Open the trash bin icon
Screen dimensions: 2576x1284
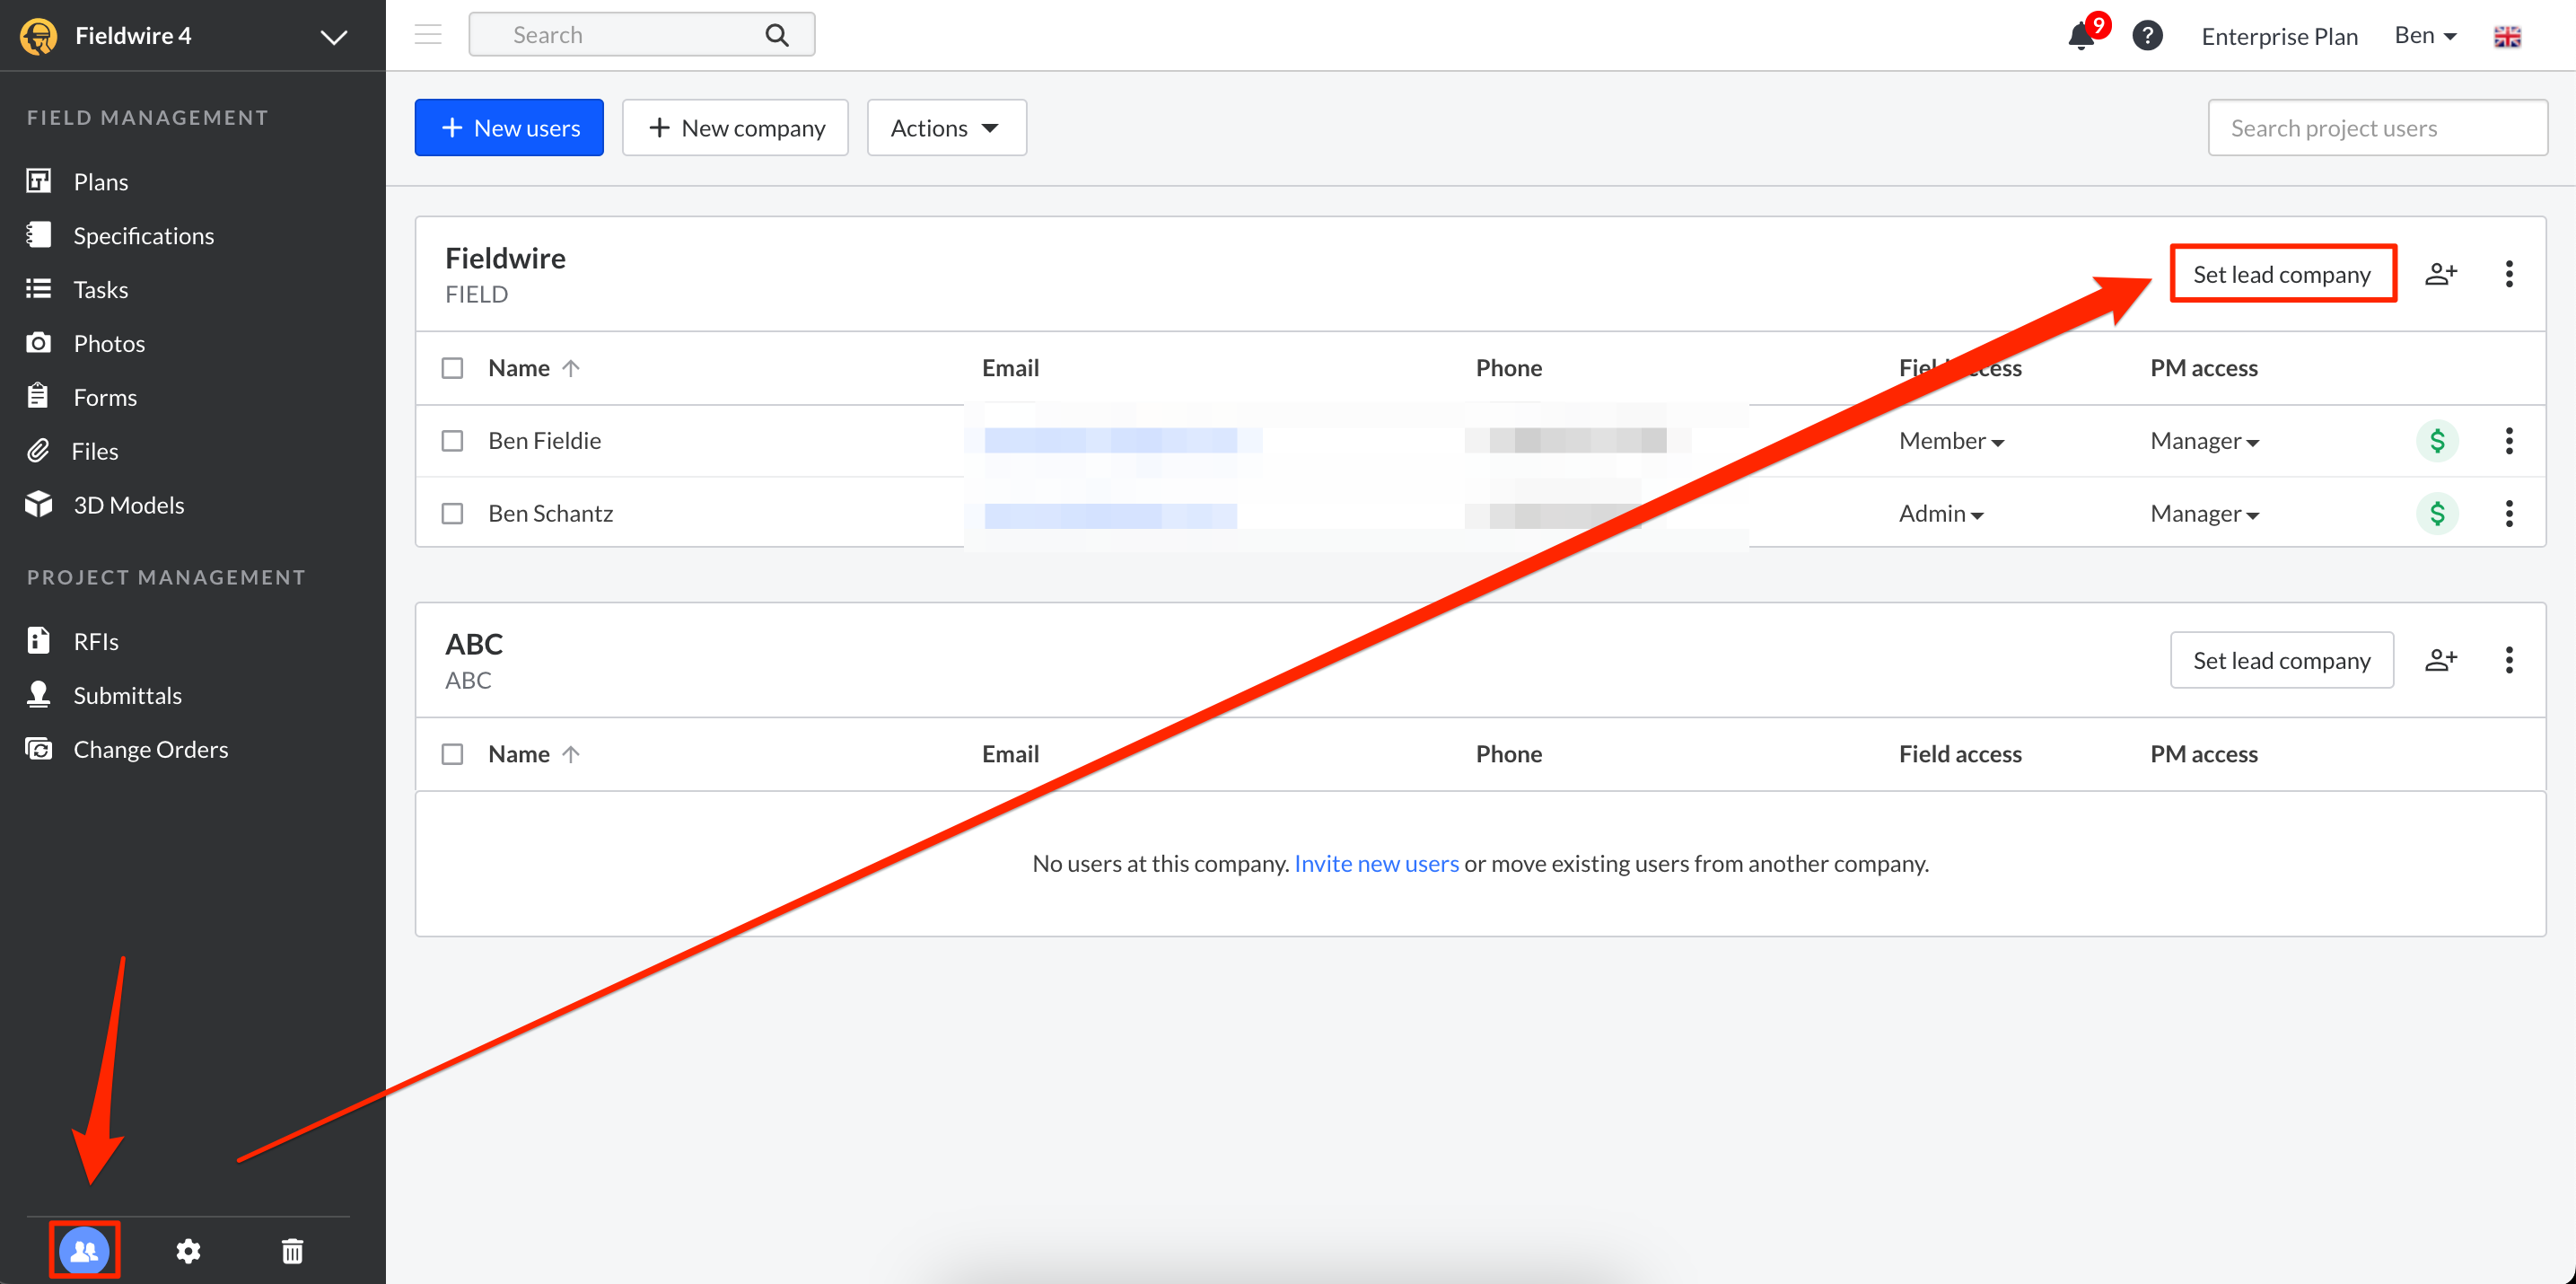pyautogui.click(x=292, y=1250)
